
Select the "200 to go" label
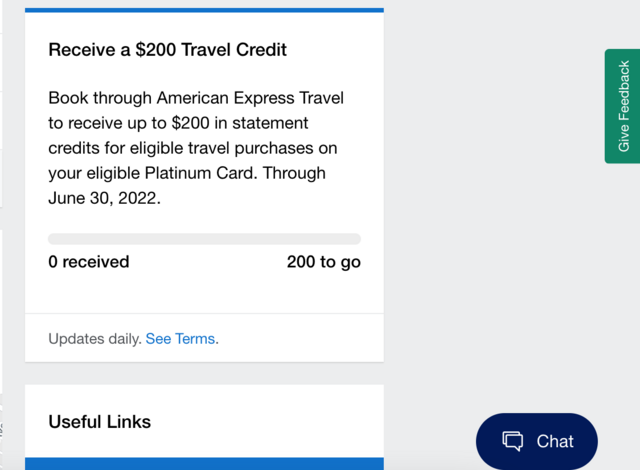point(324,262)
